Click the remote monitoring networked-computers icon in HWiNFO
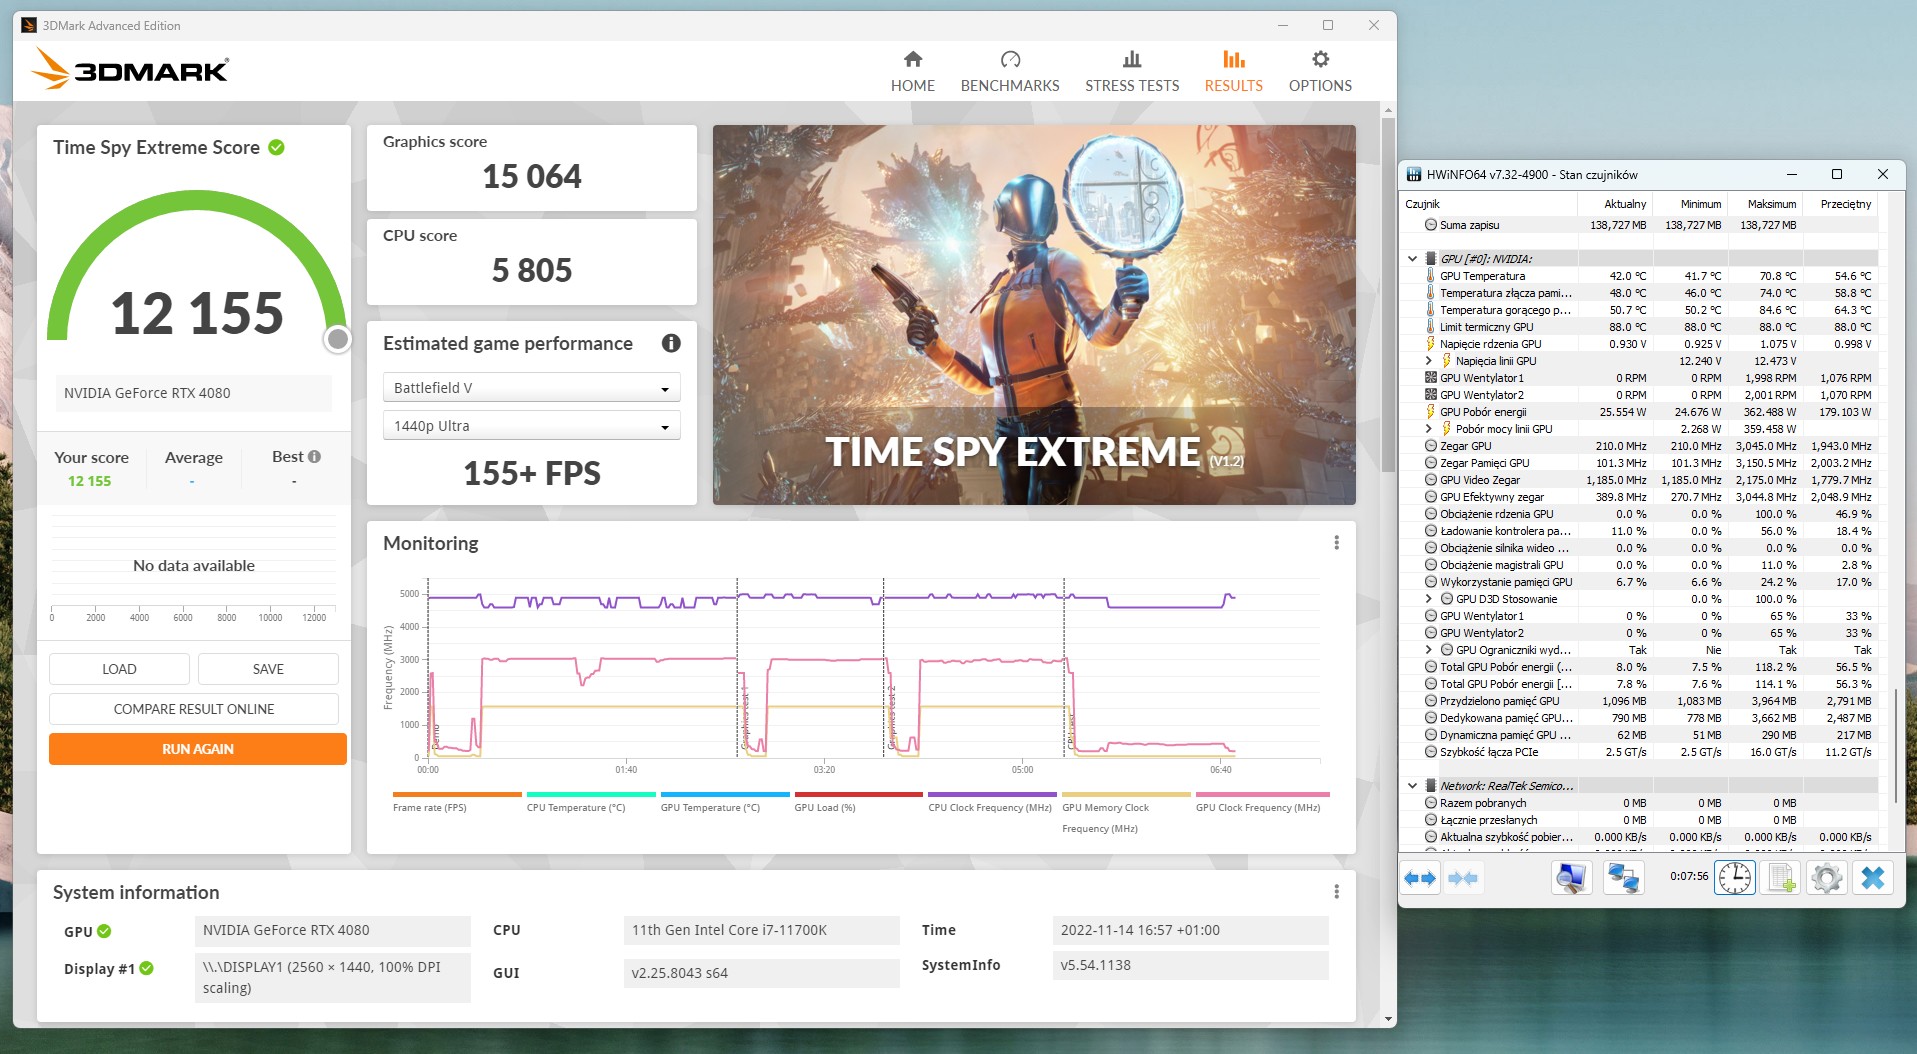Image resolution: width=1917 pixels, height=1054 pixels. tap(1623, 877)
